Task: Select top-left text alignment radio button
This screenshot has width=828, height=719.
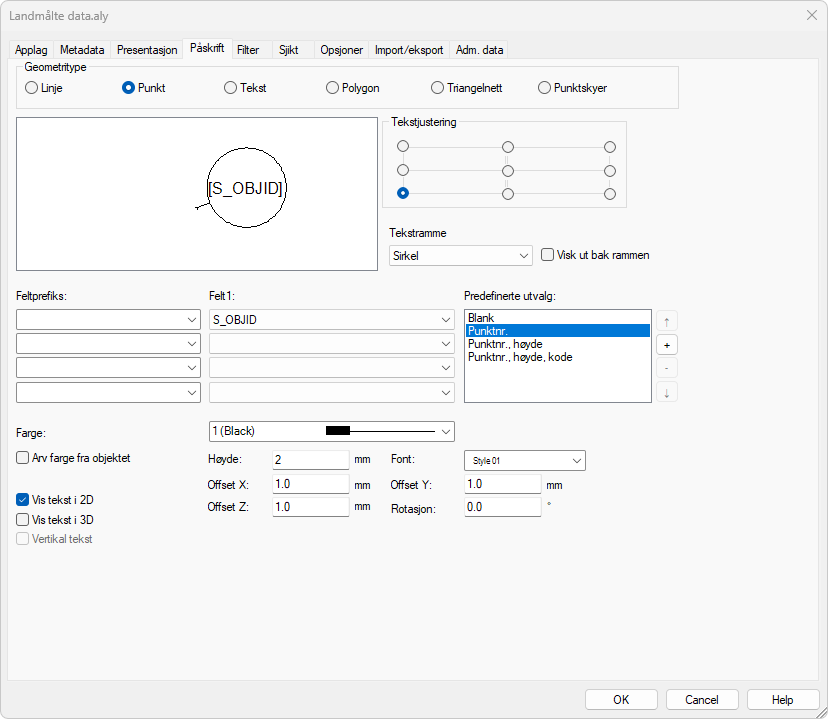Action: [x=403, y=146]
